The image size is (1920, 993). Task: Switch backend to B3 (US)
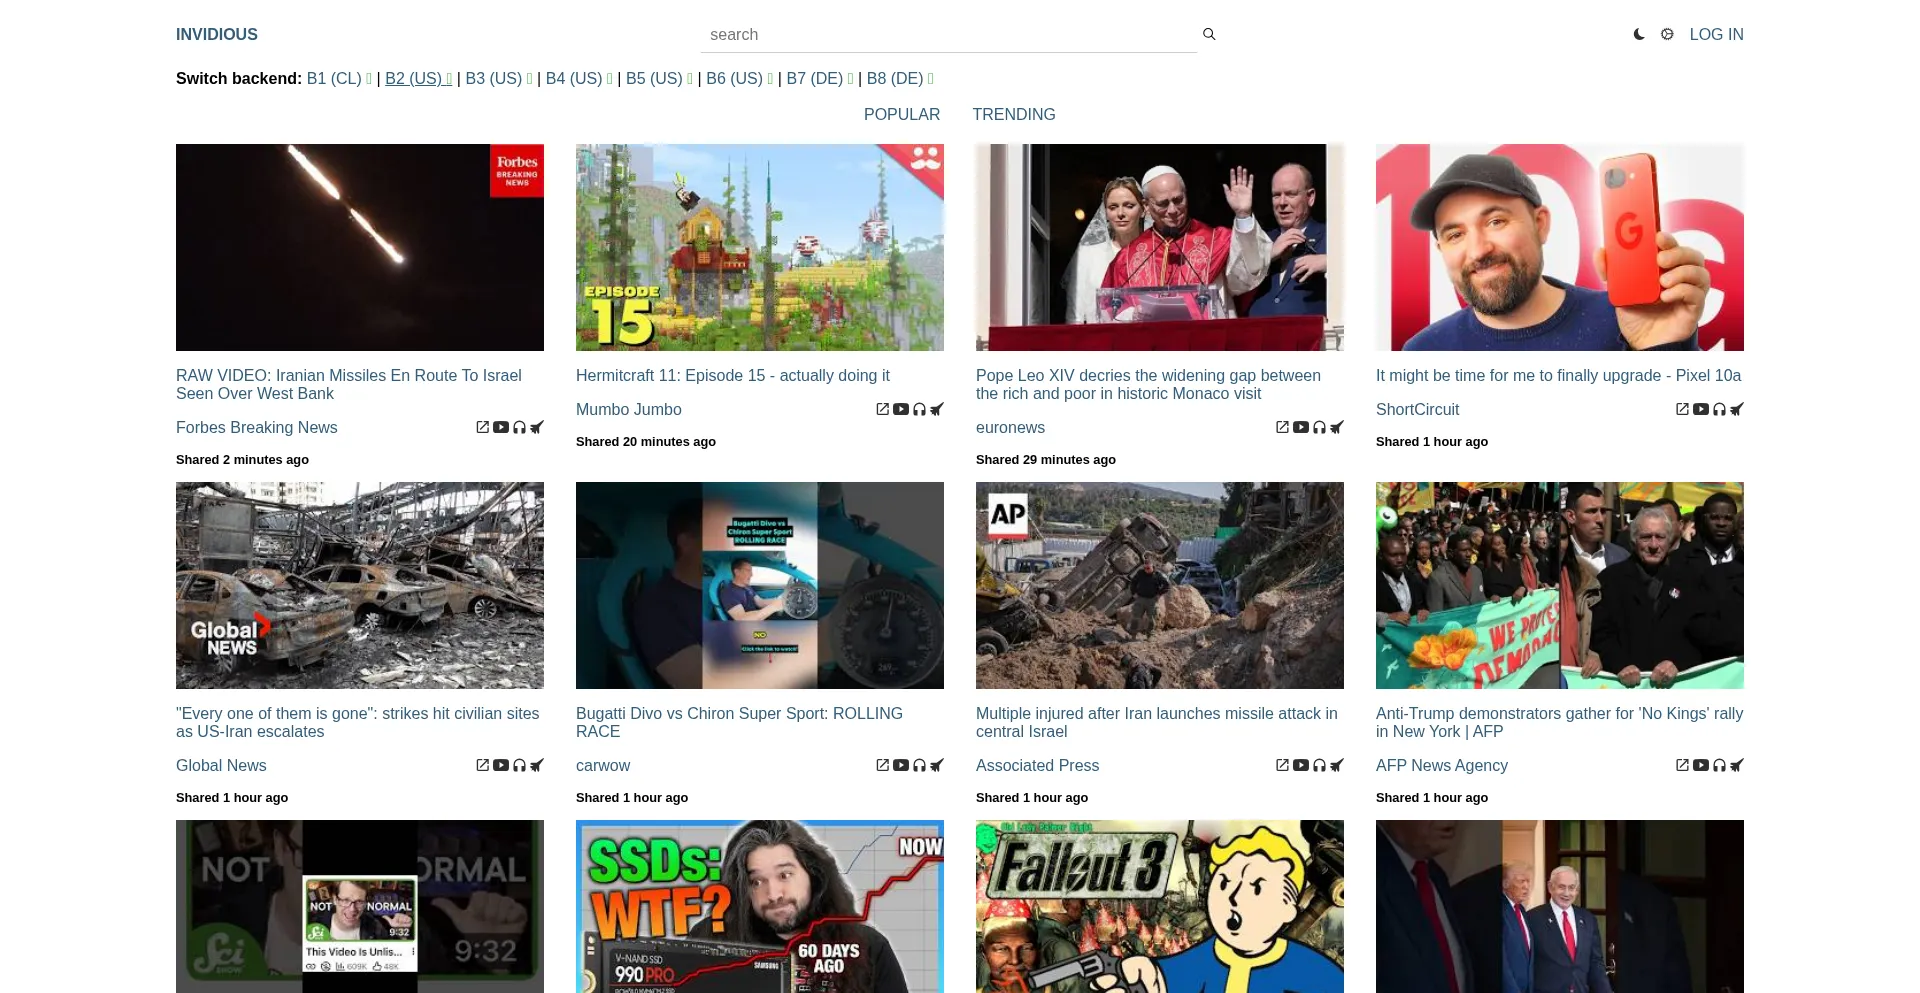(x=499, y=78)
